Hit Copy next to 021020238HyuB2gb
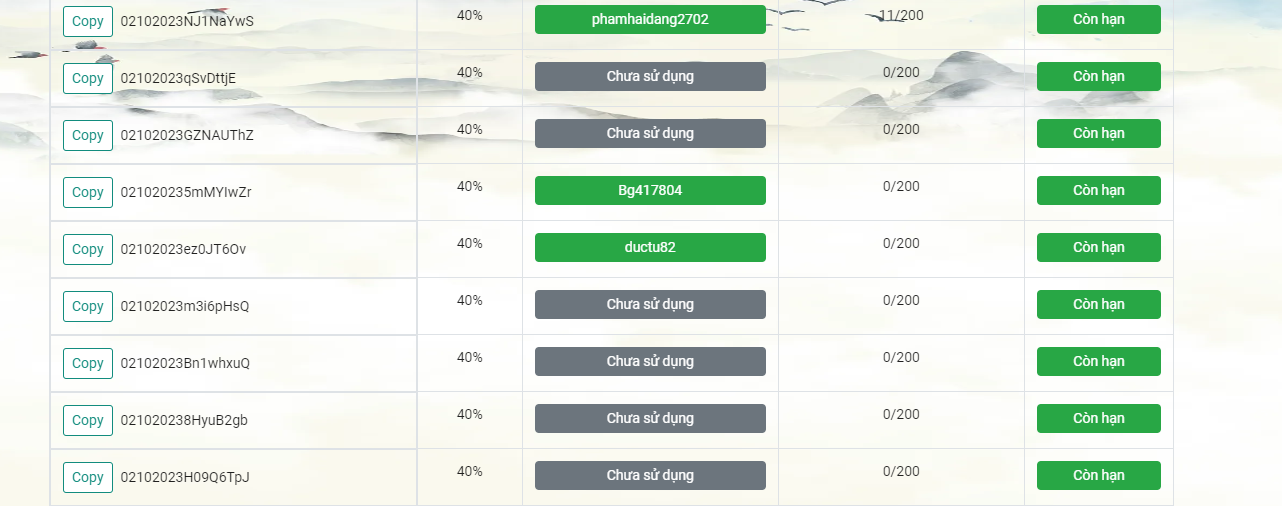1282x506 pixels. pos(88,420)
